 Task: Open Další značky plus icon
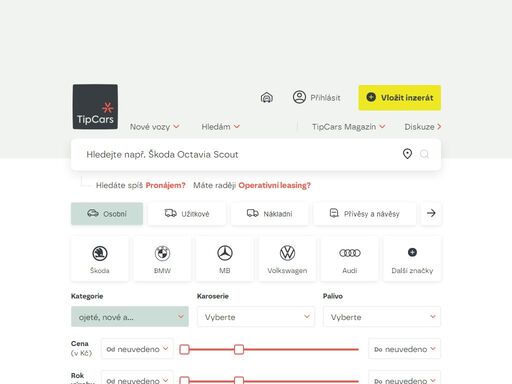click(x=412, y=252)
